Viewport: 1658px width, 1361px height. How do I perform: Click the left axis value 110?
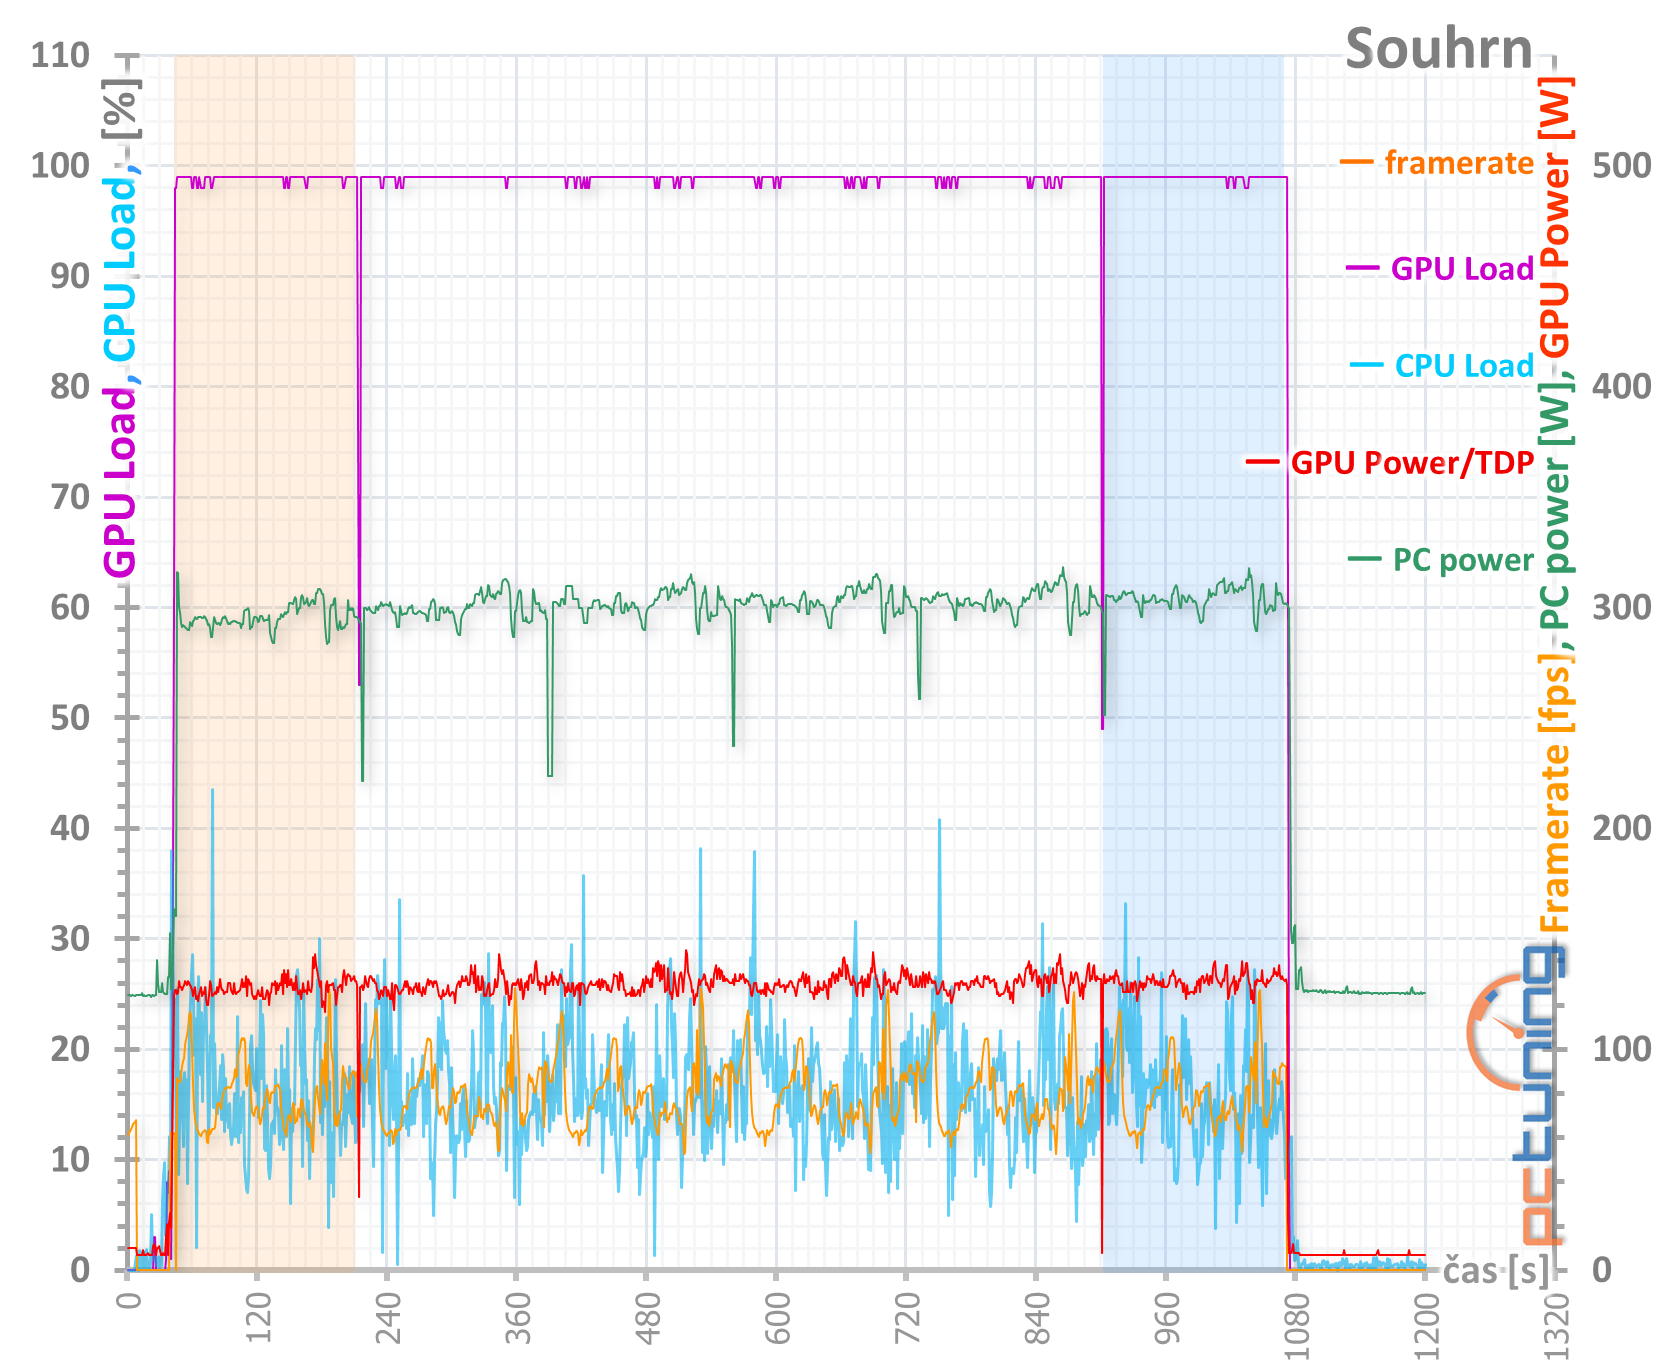click(x=60, y=55)
